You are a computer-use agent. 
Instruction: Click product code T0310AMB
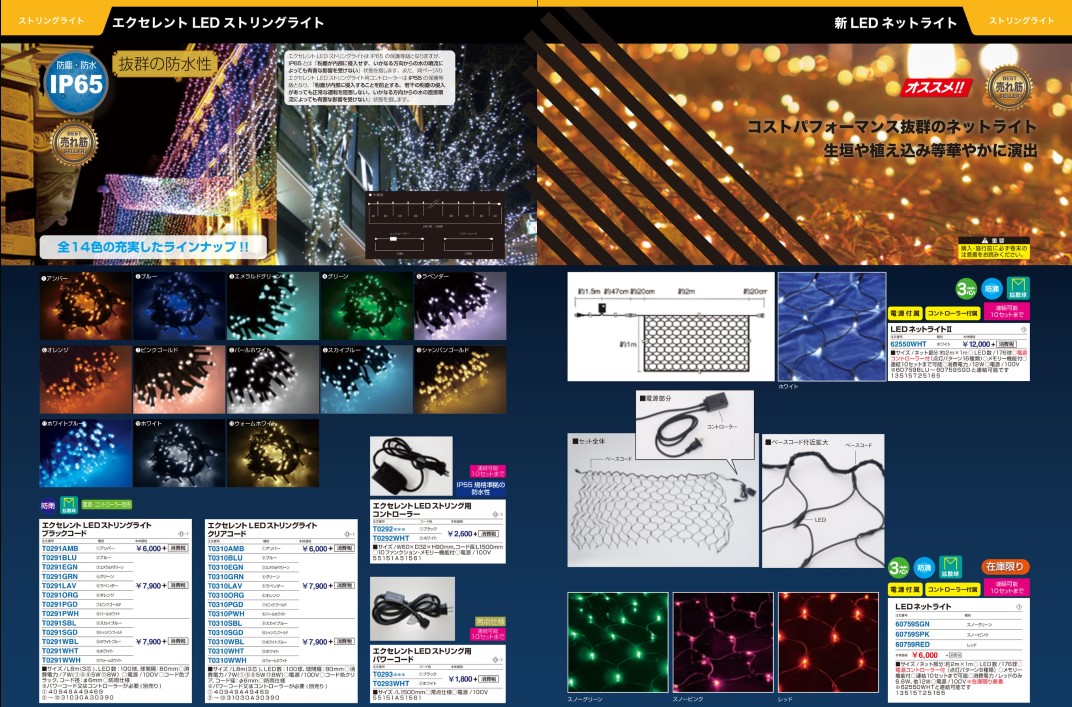pyautogui.click(x=226, y=548)
